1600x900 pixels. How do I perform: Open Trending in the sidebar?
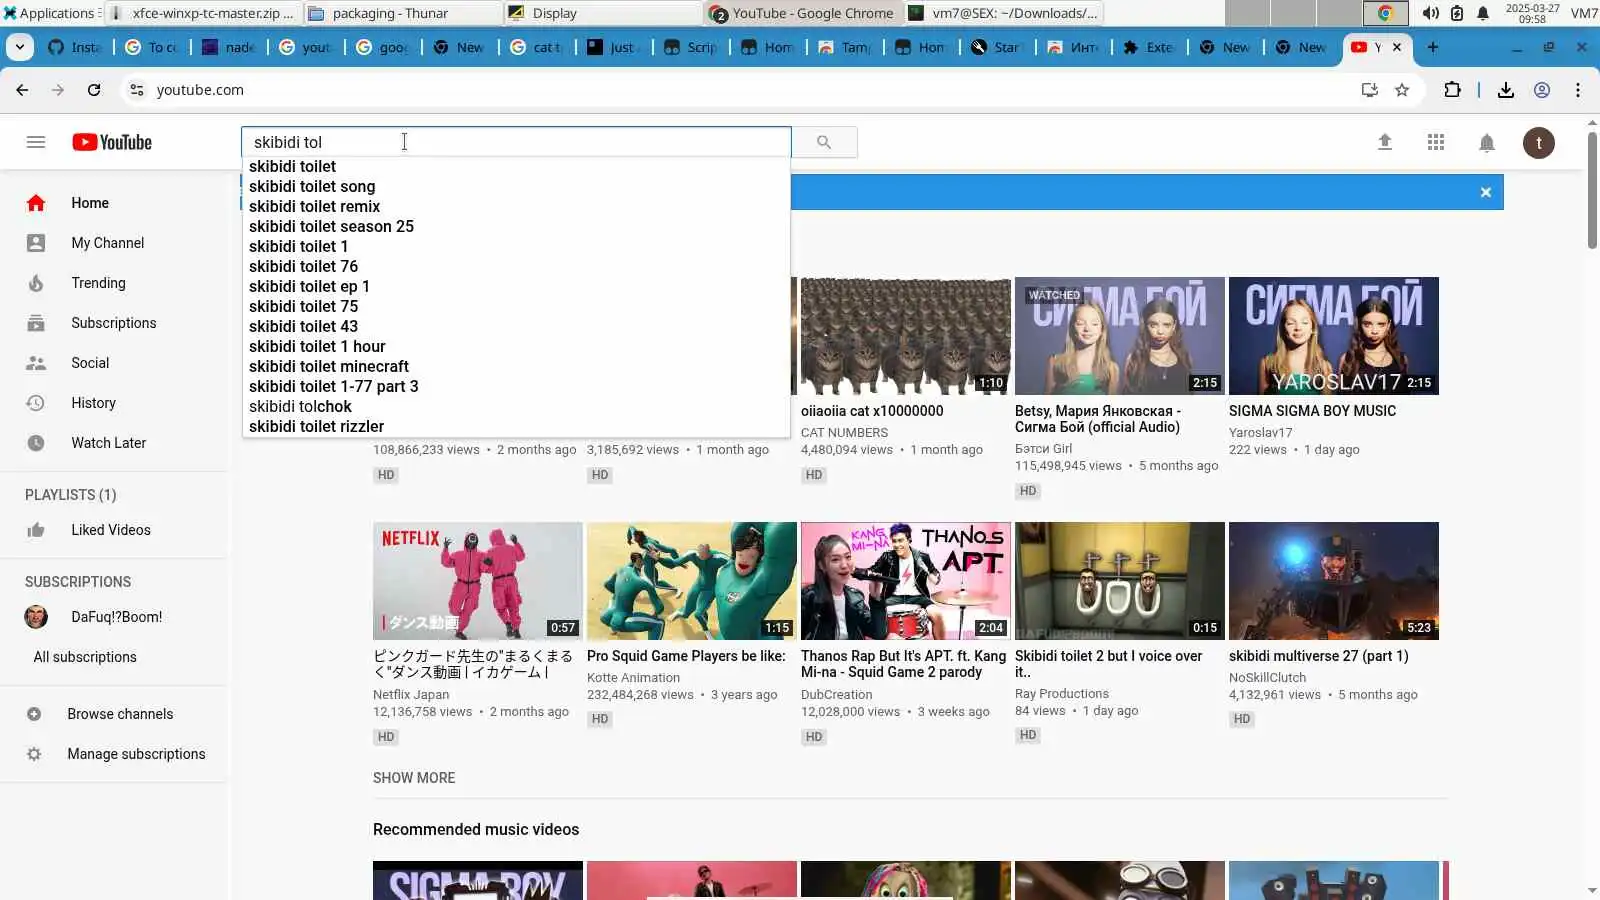coord(115,283)
